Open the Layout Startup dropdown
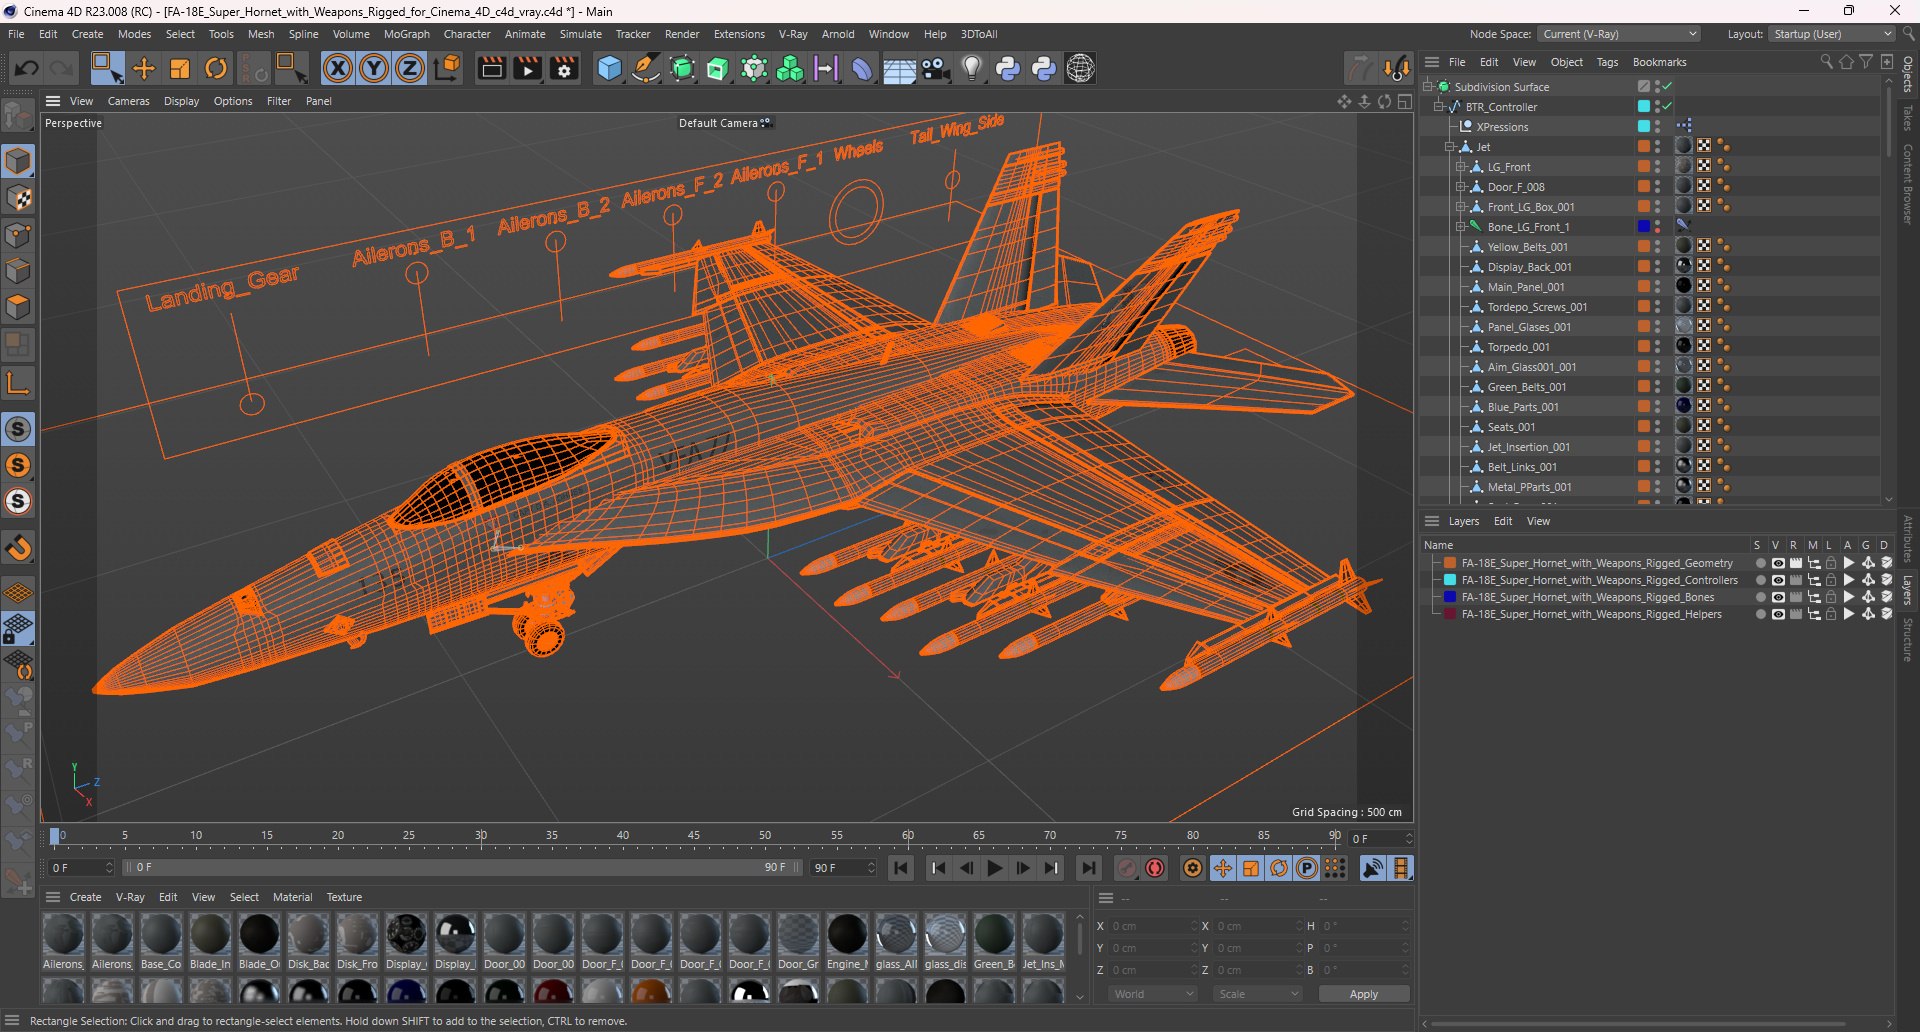The width and height of the screenshot is (1920, 1032). [x=1832, y=34]
